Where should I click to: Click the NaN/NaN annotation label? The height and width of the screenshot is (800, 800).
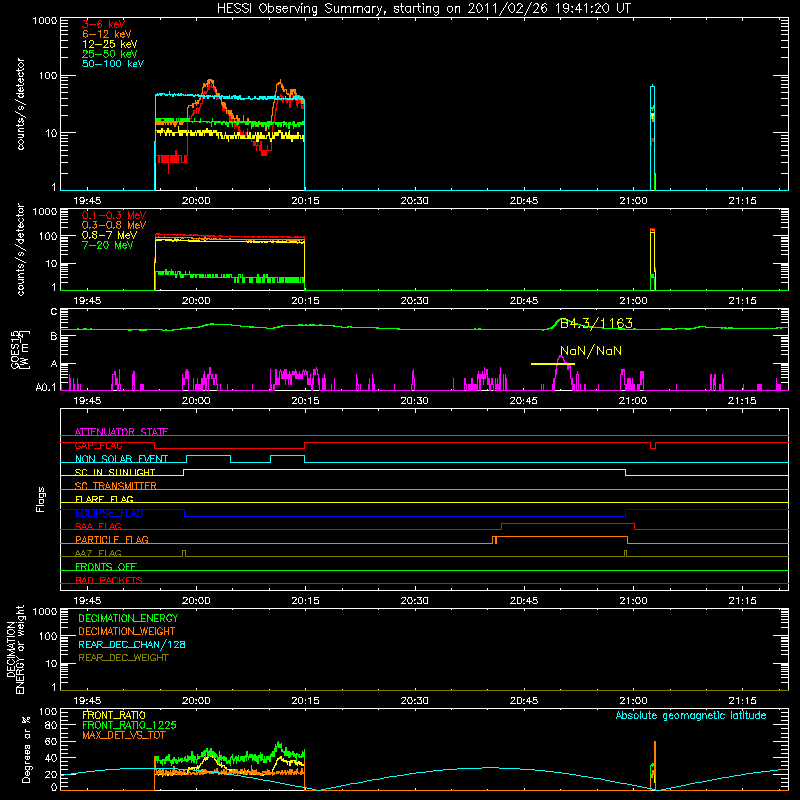591,351
